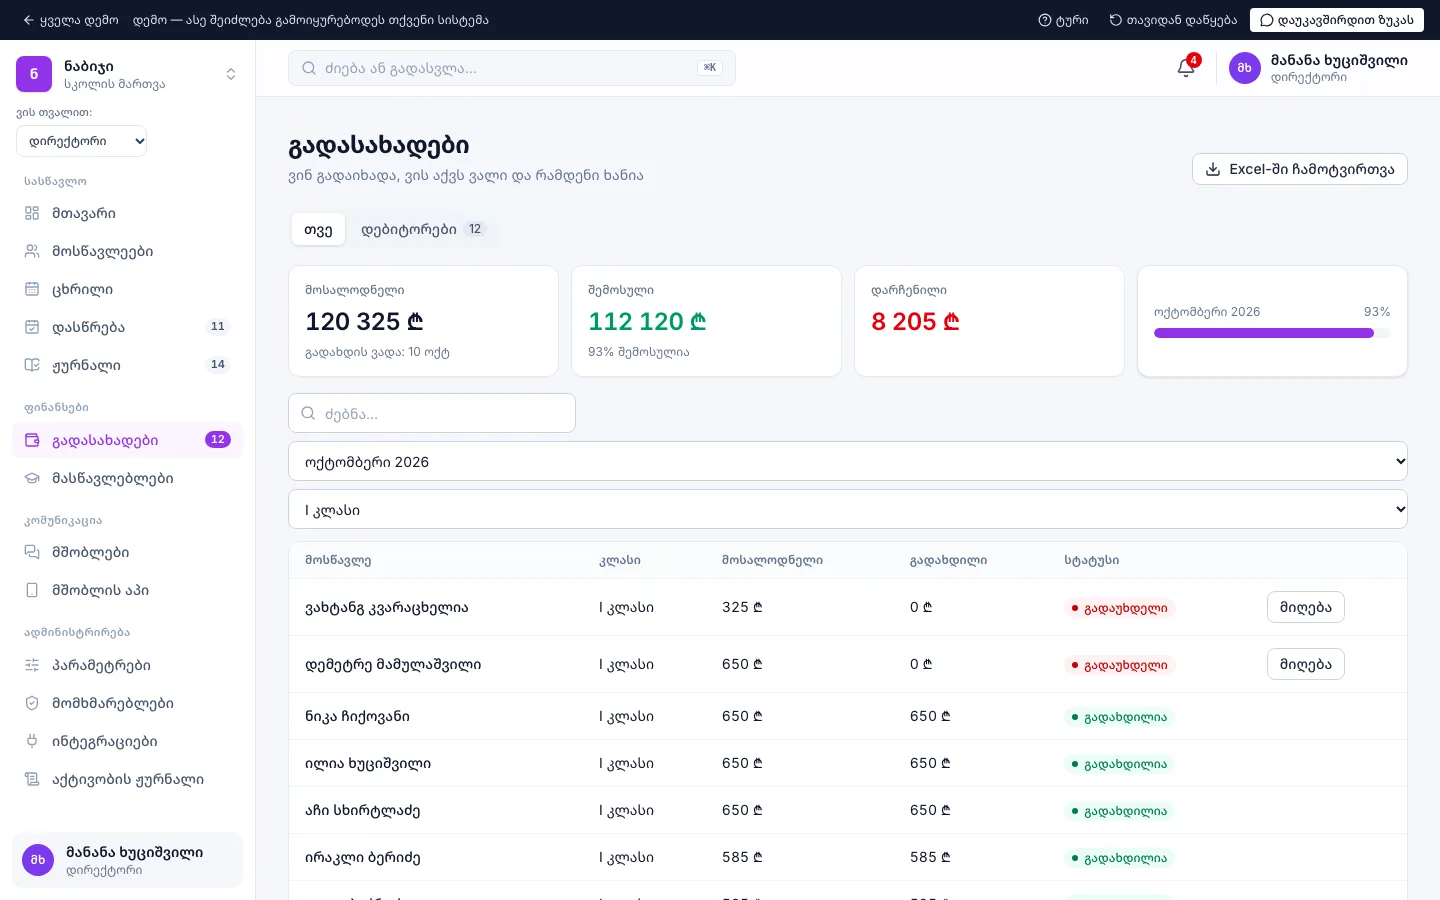
Task: Click თავიდან დაწყება in top bar
Action: pyautogui.click(x=1173, y=20)
